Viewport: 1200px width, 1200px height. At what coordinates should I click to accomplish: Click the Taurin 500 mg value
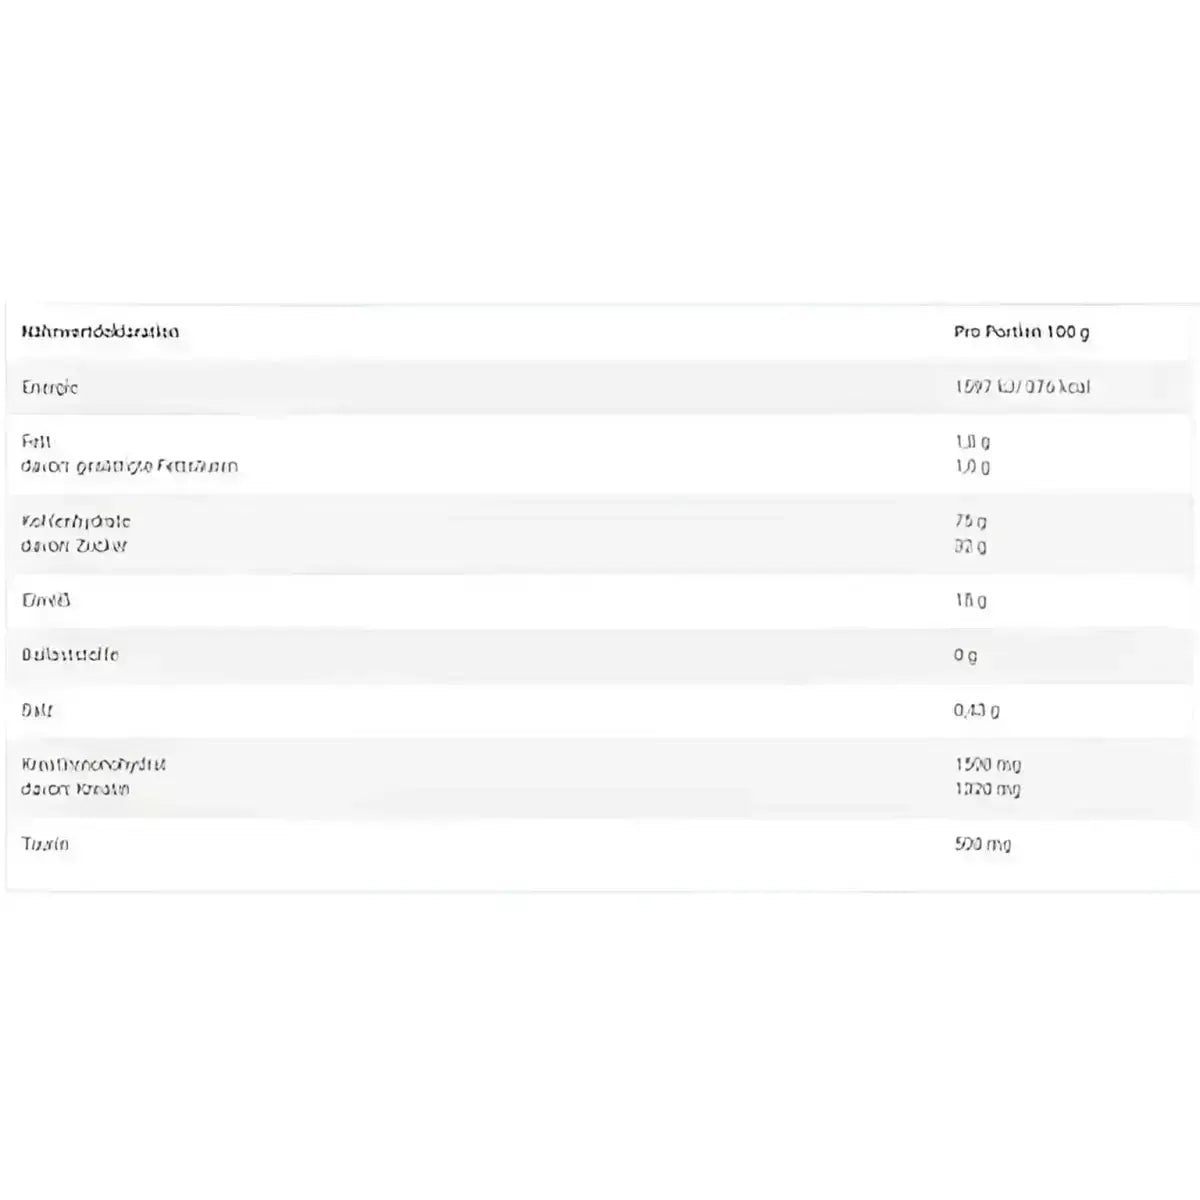983,845
